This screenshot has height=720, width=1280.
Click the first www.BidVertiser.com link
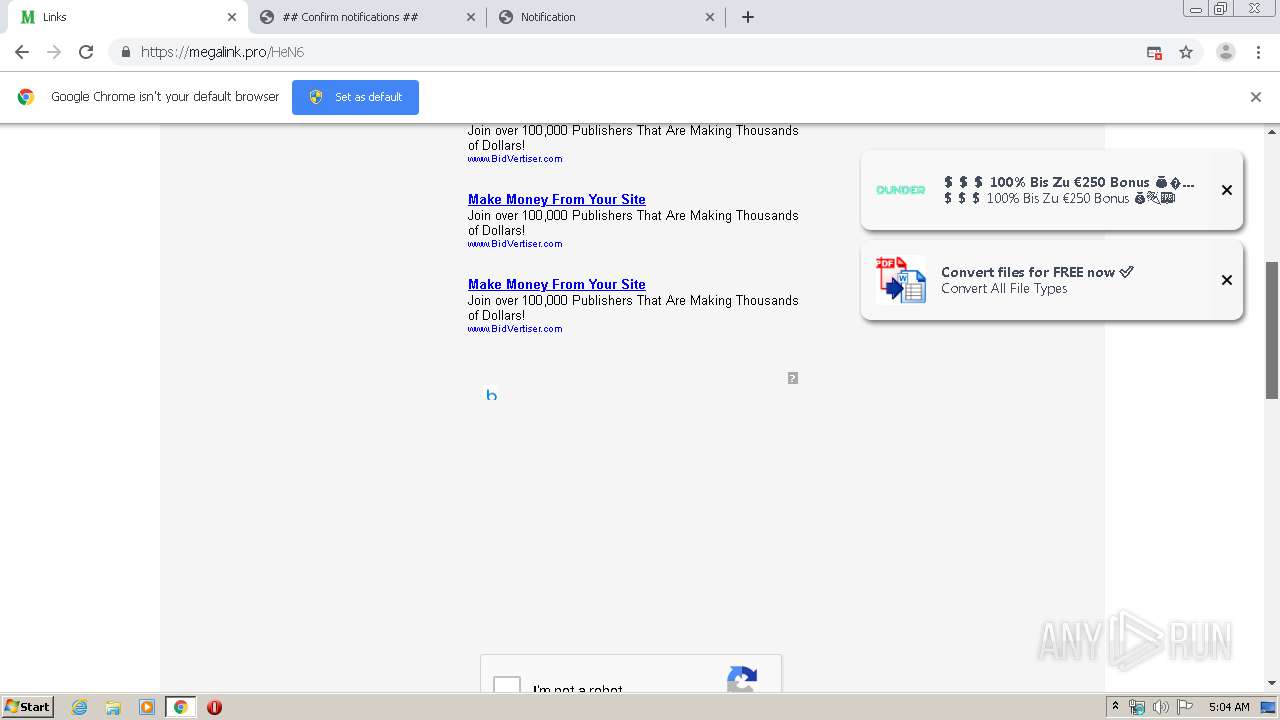515,159
